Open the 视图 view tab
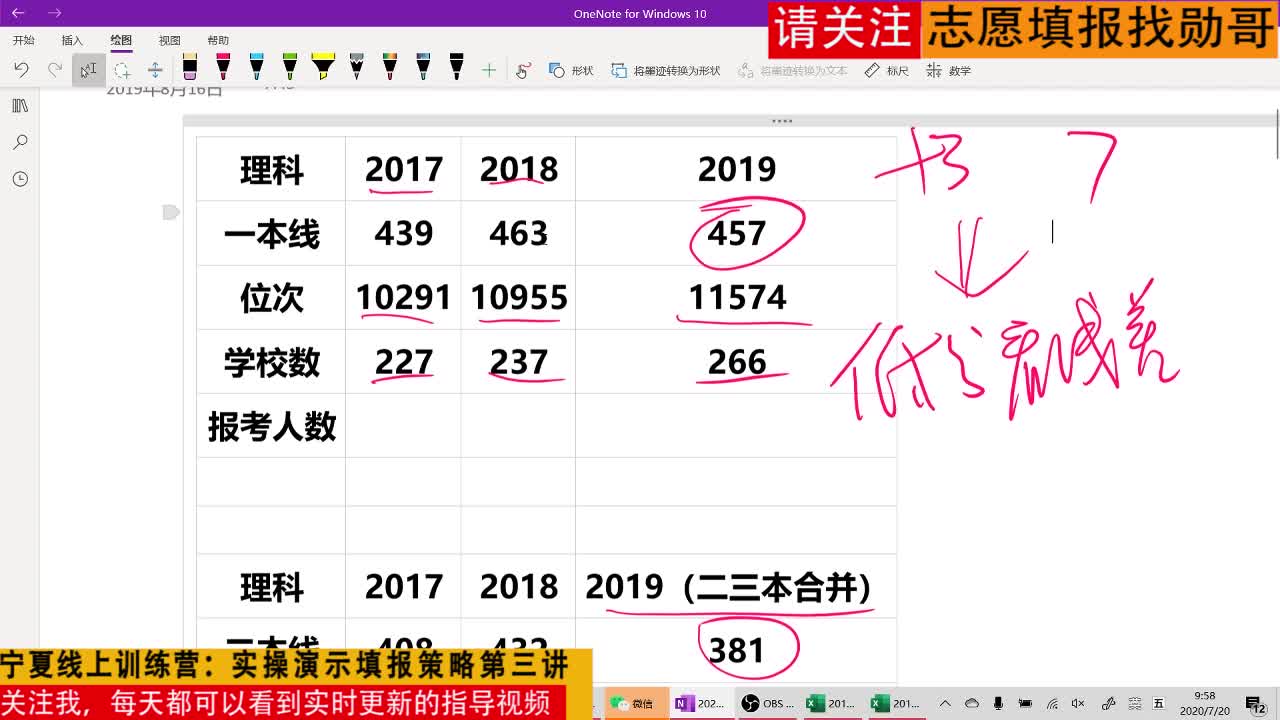The width and height of the screenshot is (1280, 720). 170,40
